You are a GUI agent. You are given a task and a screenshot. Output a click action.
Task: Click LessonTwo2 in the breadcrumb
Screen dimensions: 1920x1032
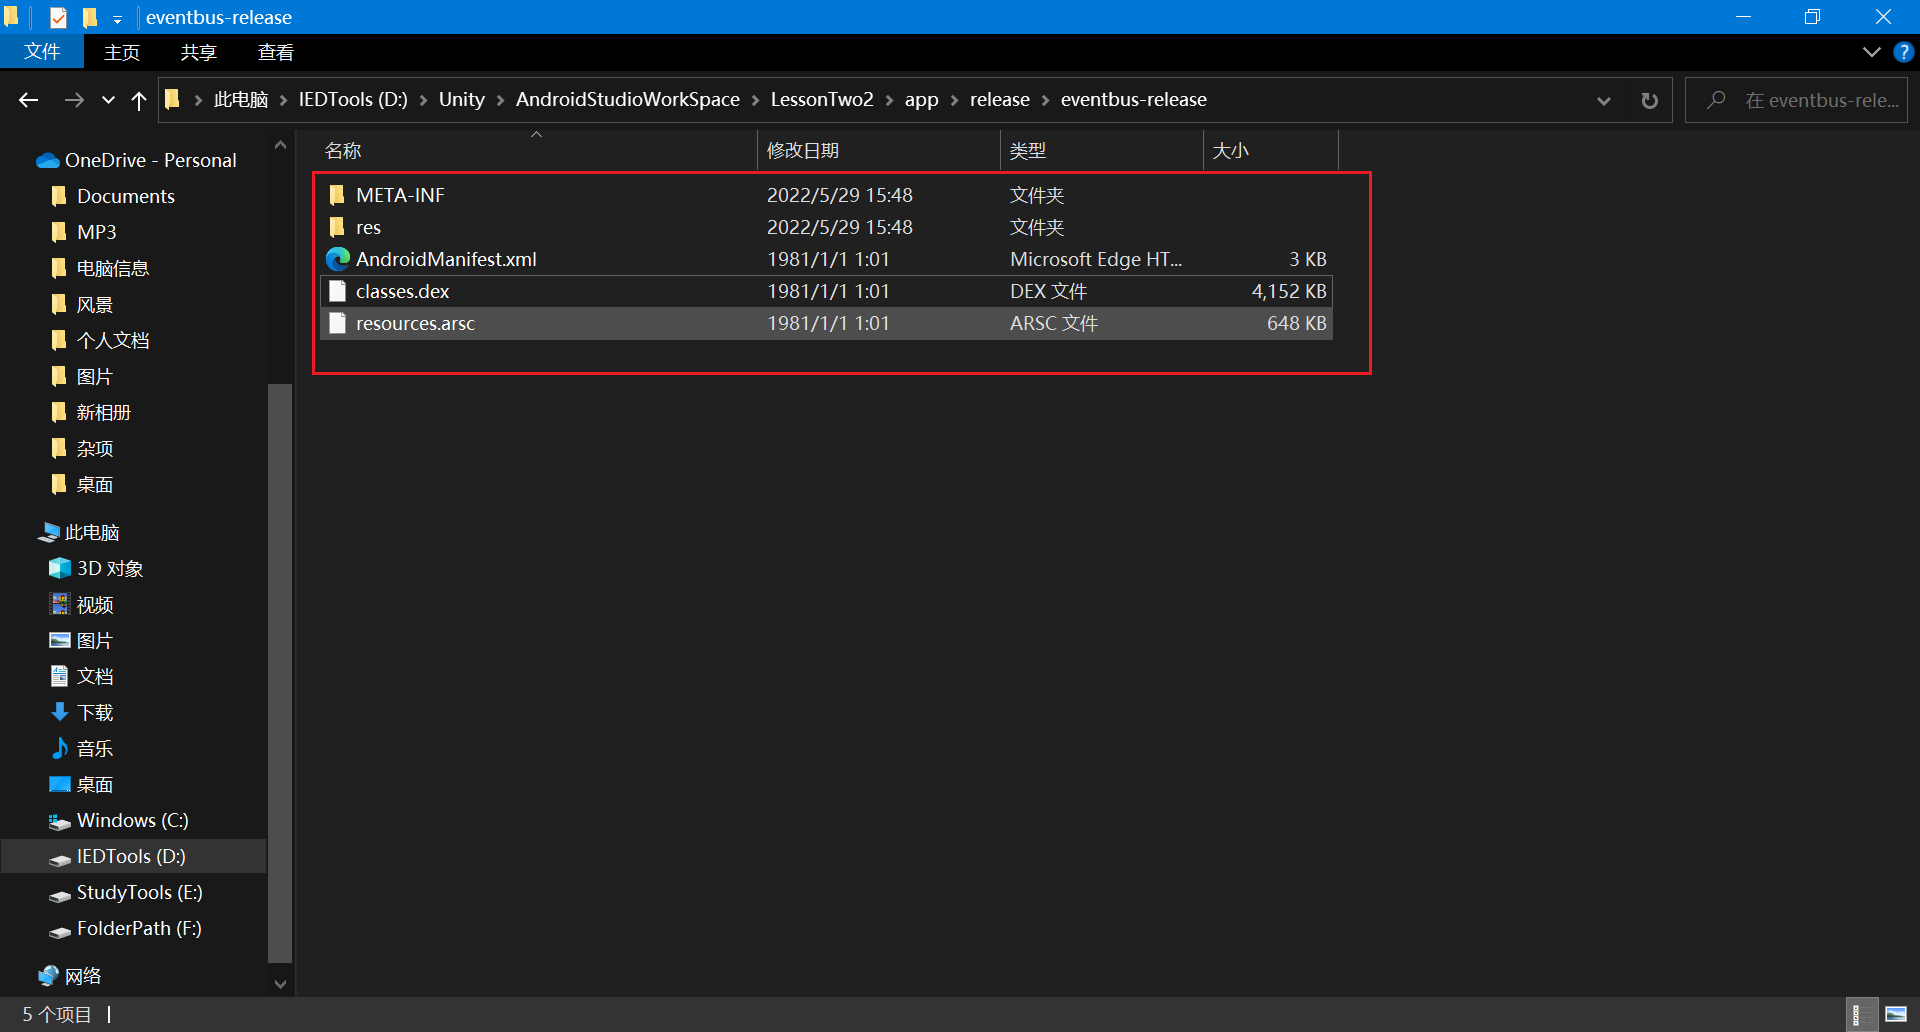click(822, 100)
